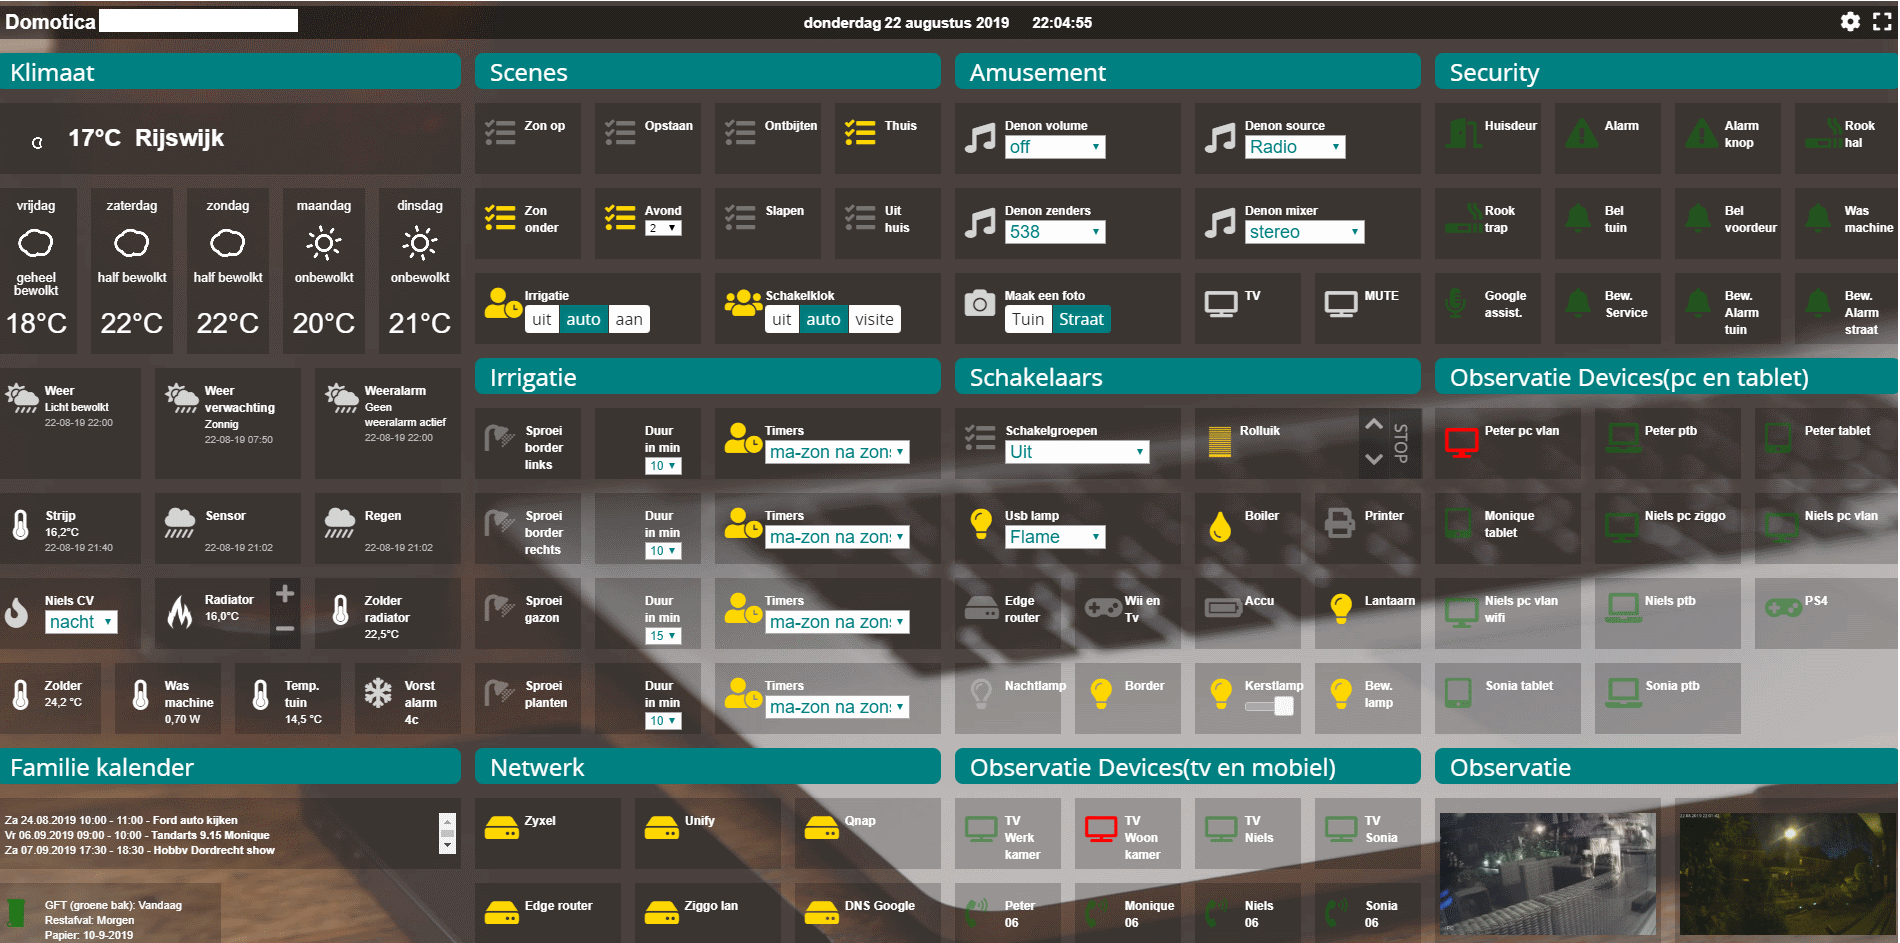The image size is (1900, 943).
Task: Toggle the Boiler water drop icon
Action: (x=1219, y=525)
